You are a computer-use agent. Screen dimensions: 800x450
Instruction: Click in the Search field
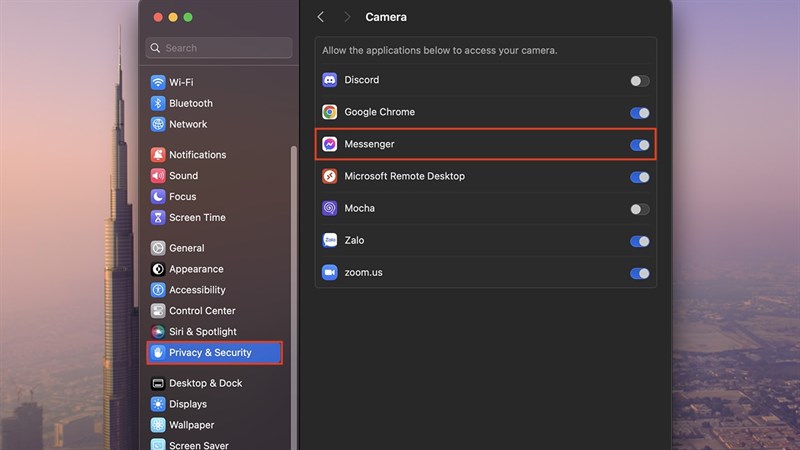[219, 48]
